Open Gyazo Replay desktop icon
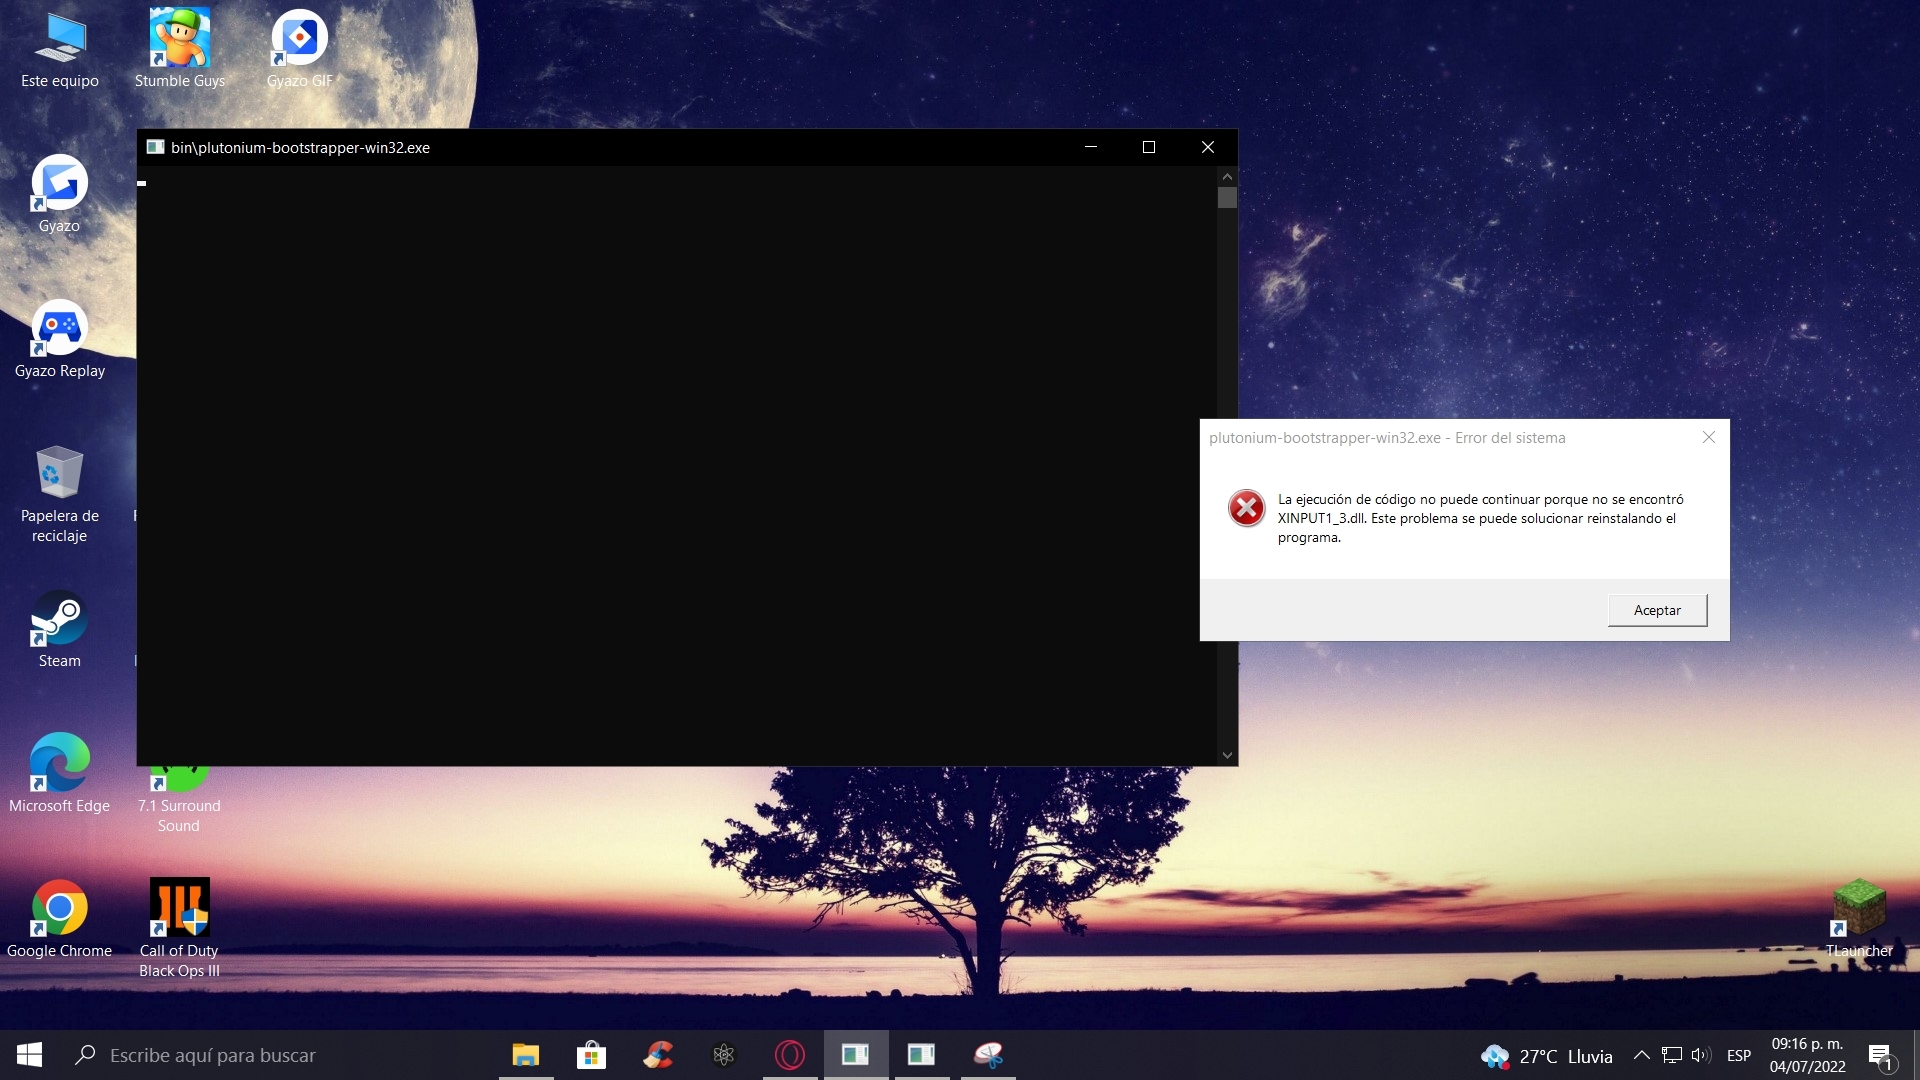The height and width of the screenshot is (1080, 1920). tap(59, 330)
